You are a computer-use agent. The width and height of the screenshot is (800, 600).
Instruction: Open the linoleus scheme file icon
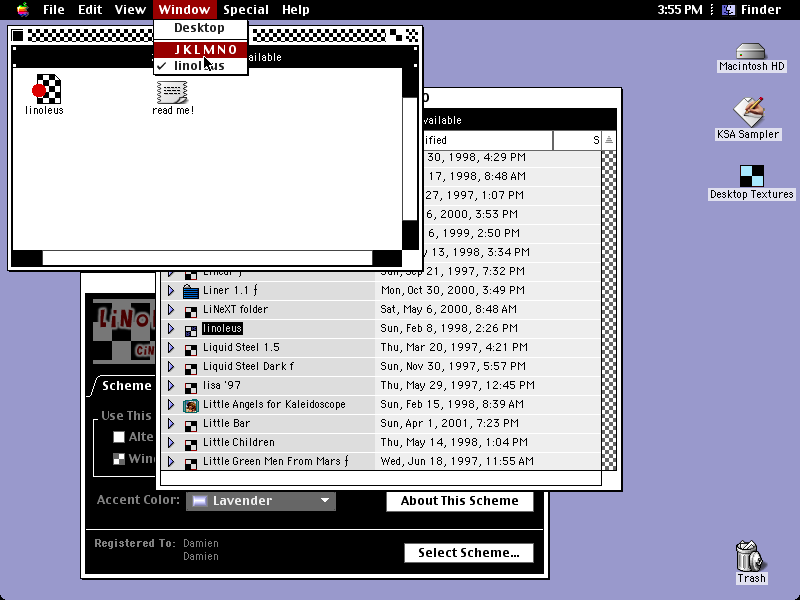pos(46,89)
